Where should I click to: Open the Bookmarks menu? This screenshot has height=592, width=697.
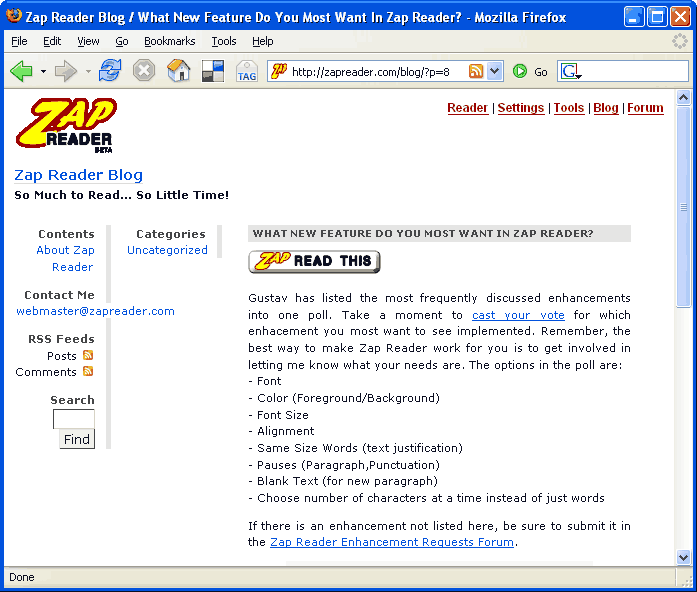[x=169, y=41]
